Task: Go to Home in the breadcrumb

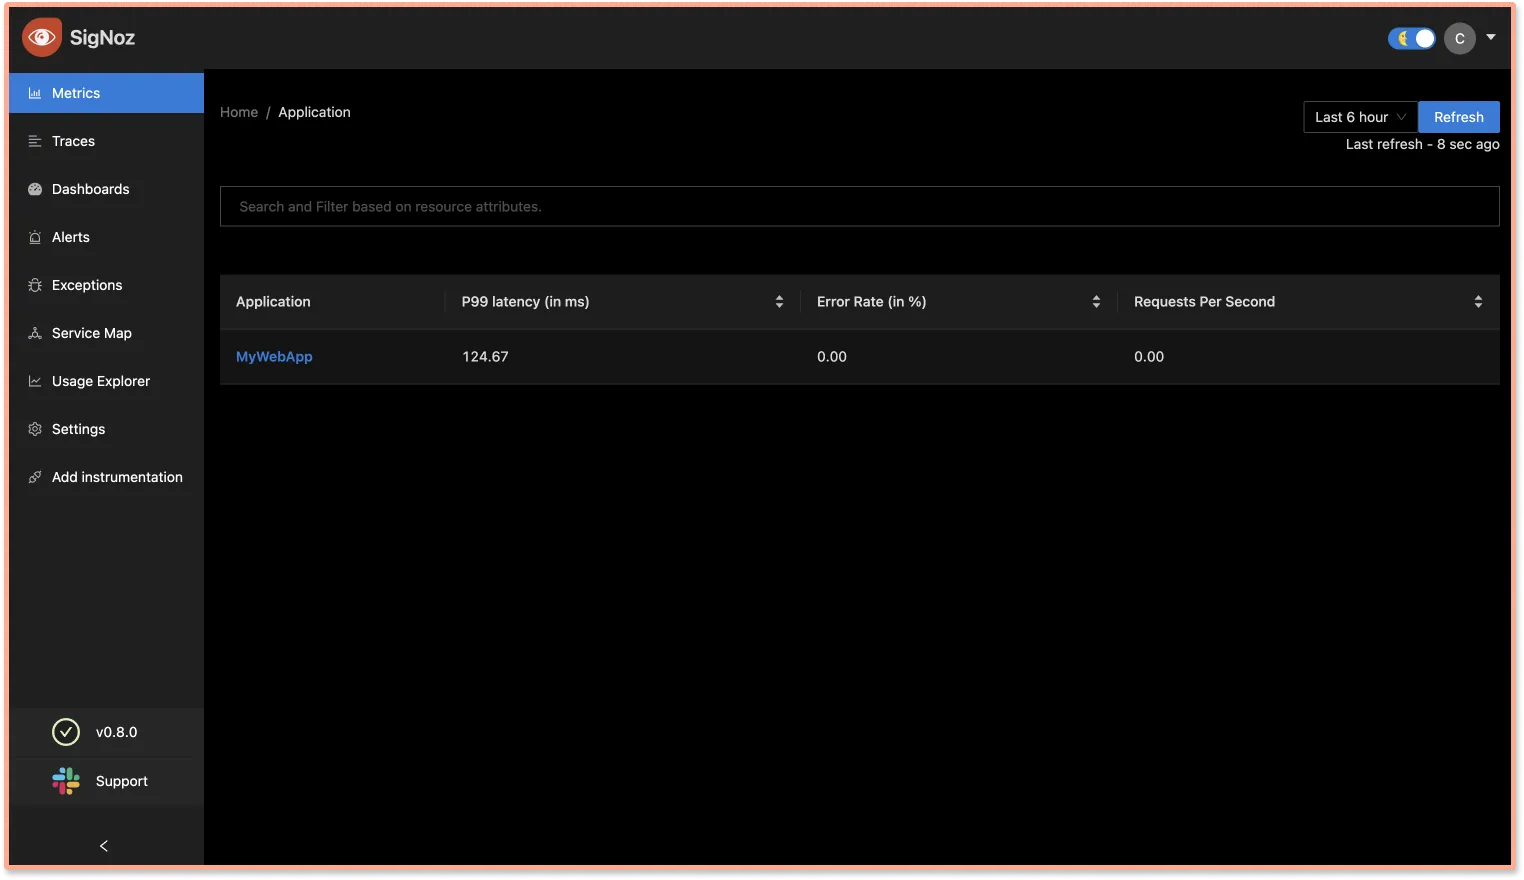Action: pos(239,112)
